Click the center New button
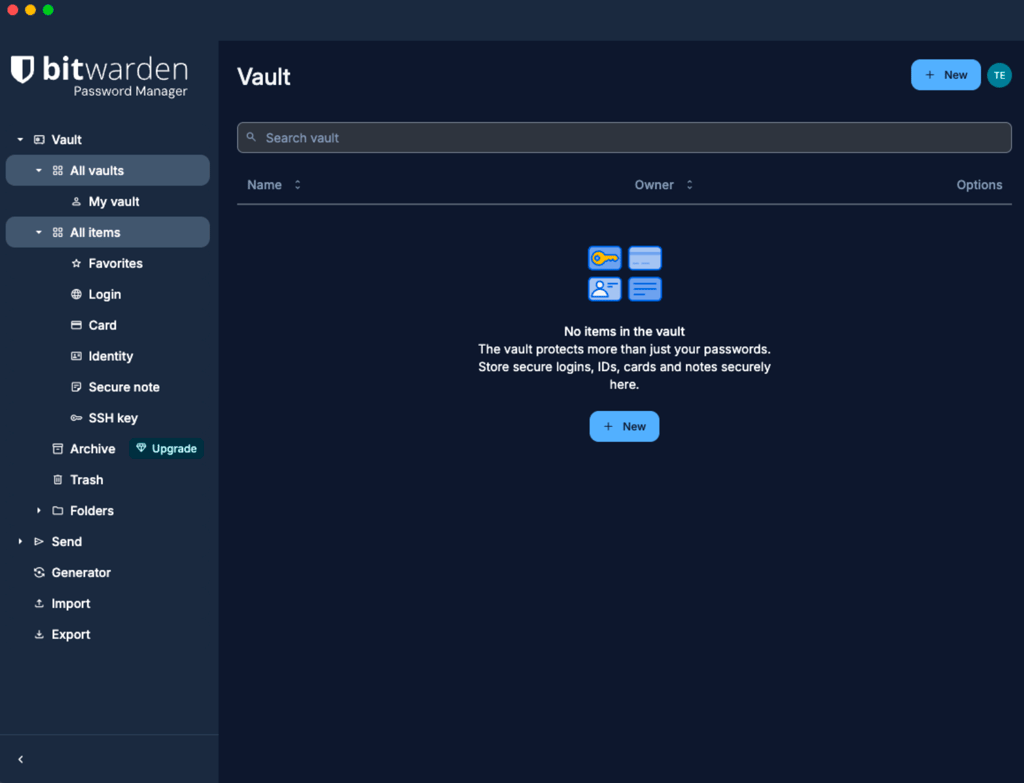 click(x=624, y=426)
